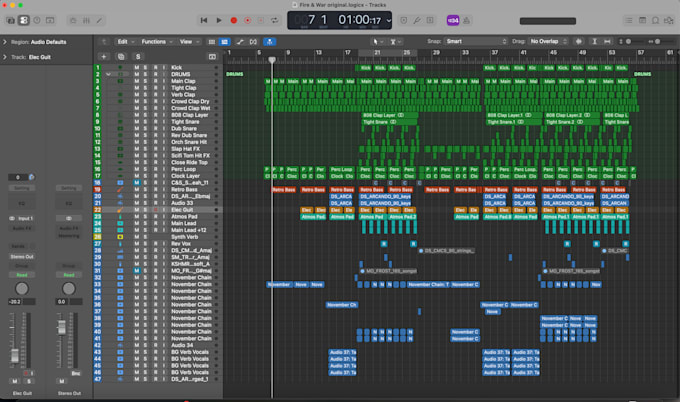The image size is (680, 402).
Task: Toggle the Cycle loop button
Action: pyautogui.click(x=275, y=20)
